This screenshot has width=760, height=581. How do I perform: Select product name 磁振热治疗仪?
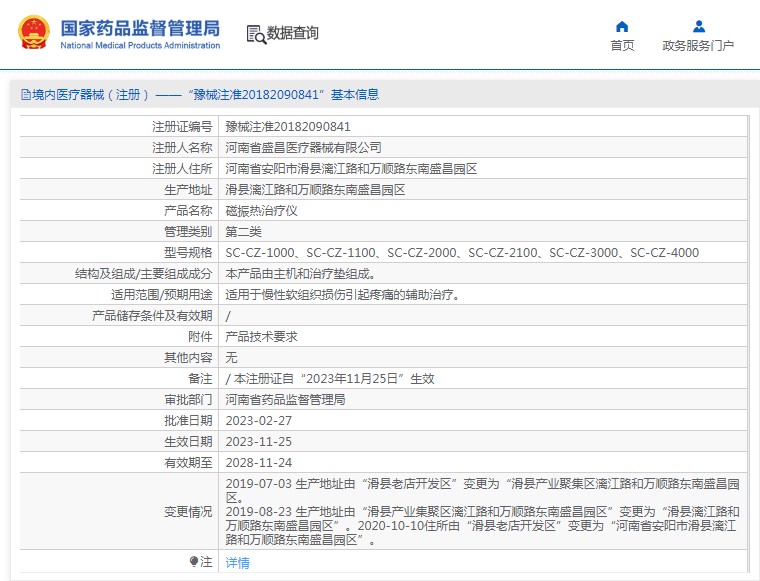click(x=261, y=211)
